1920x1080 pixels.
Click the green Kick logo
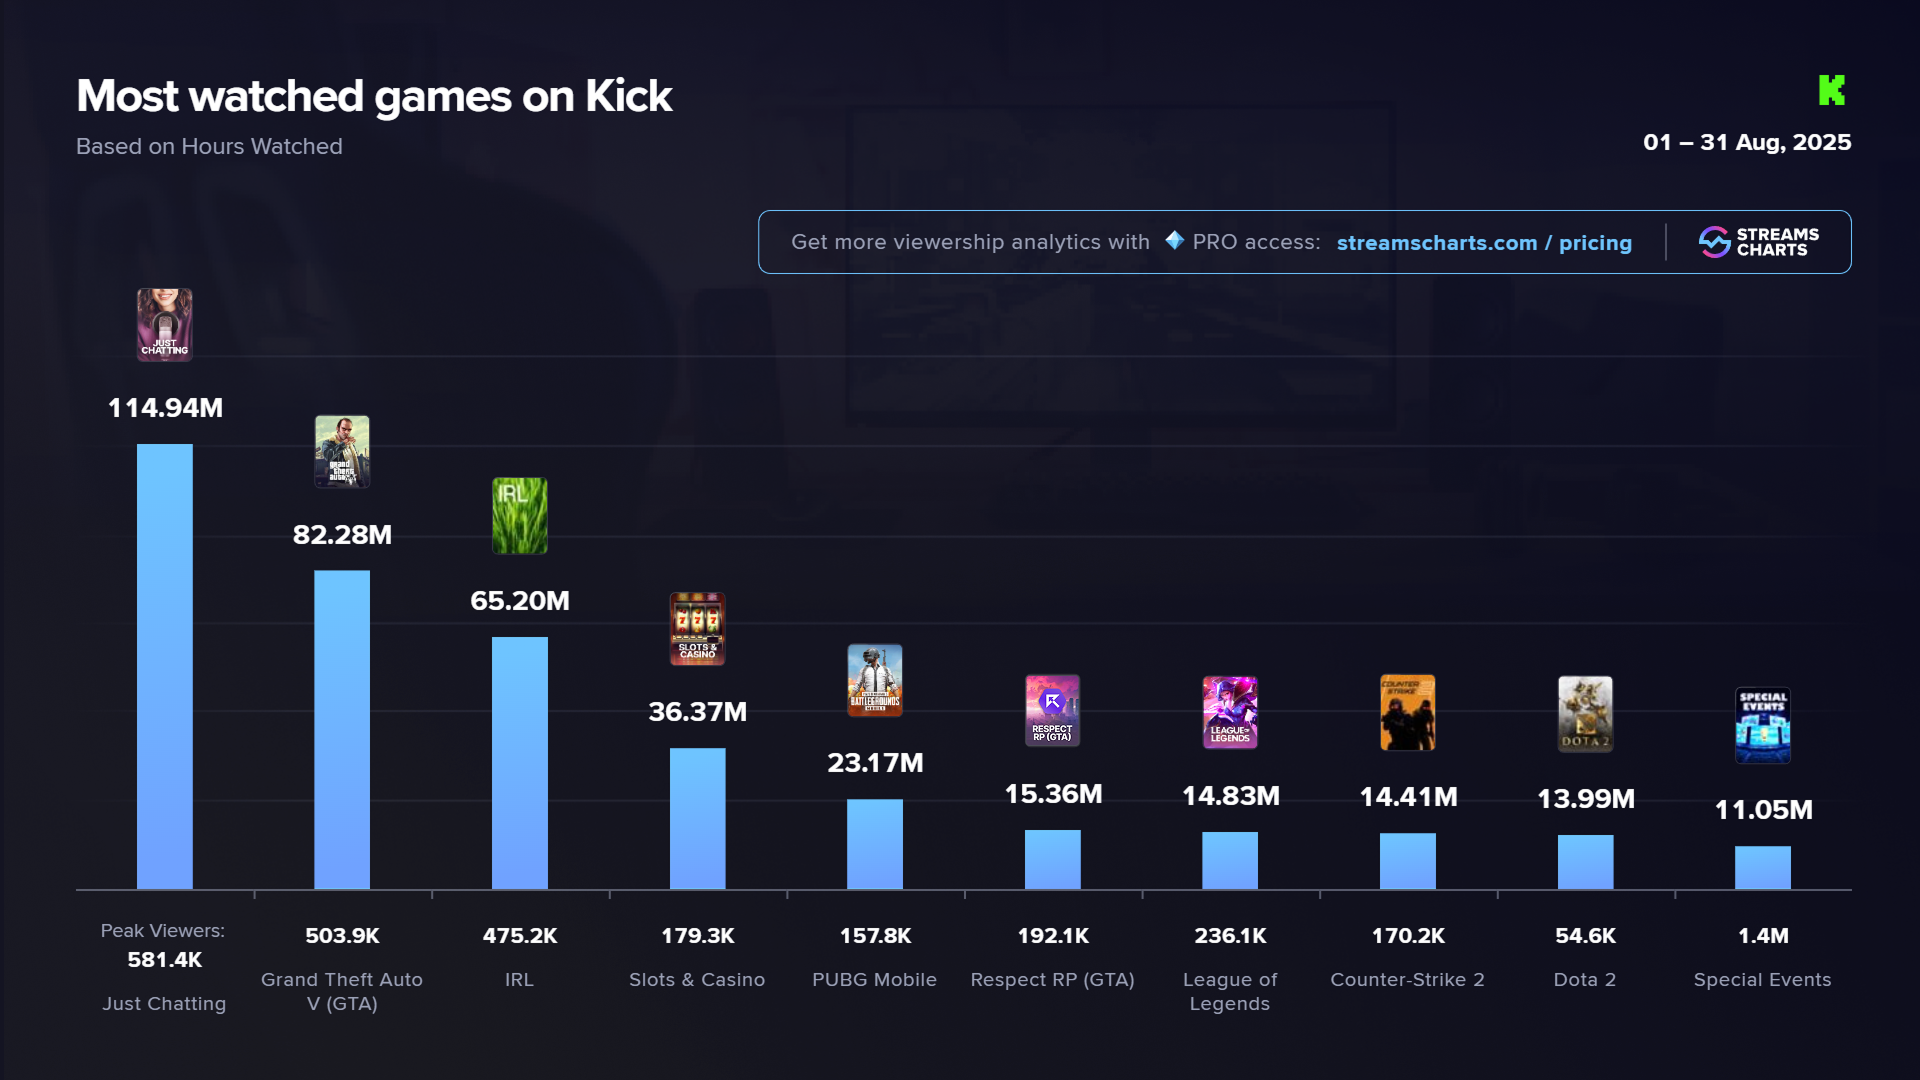pyautogui.click(x=1831, y=90)
